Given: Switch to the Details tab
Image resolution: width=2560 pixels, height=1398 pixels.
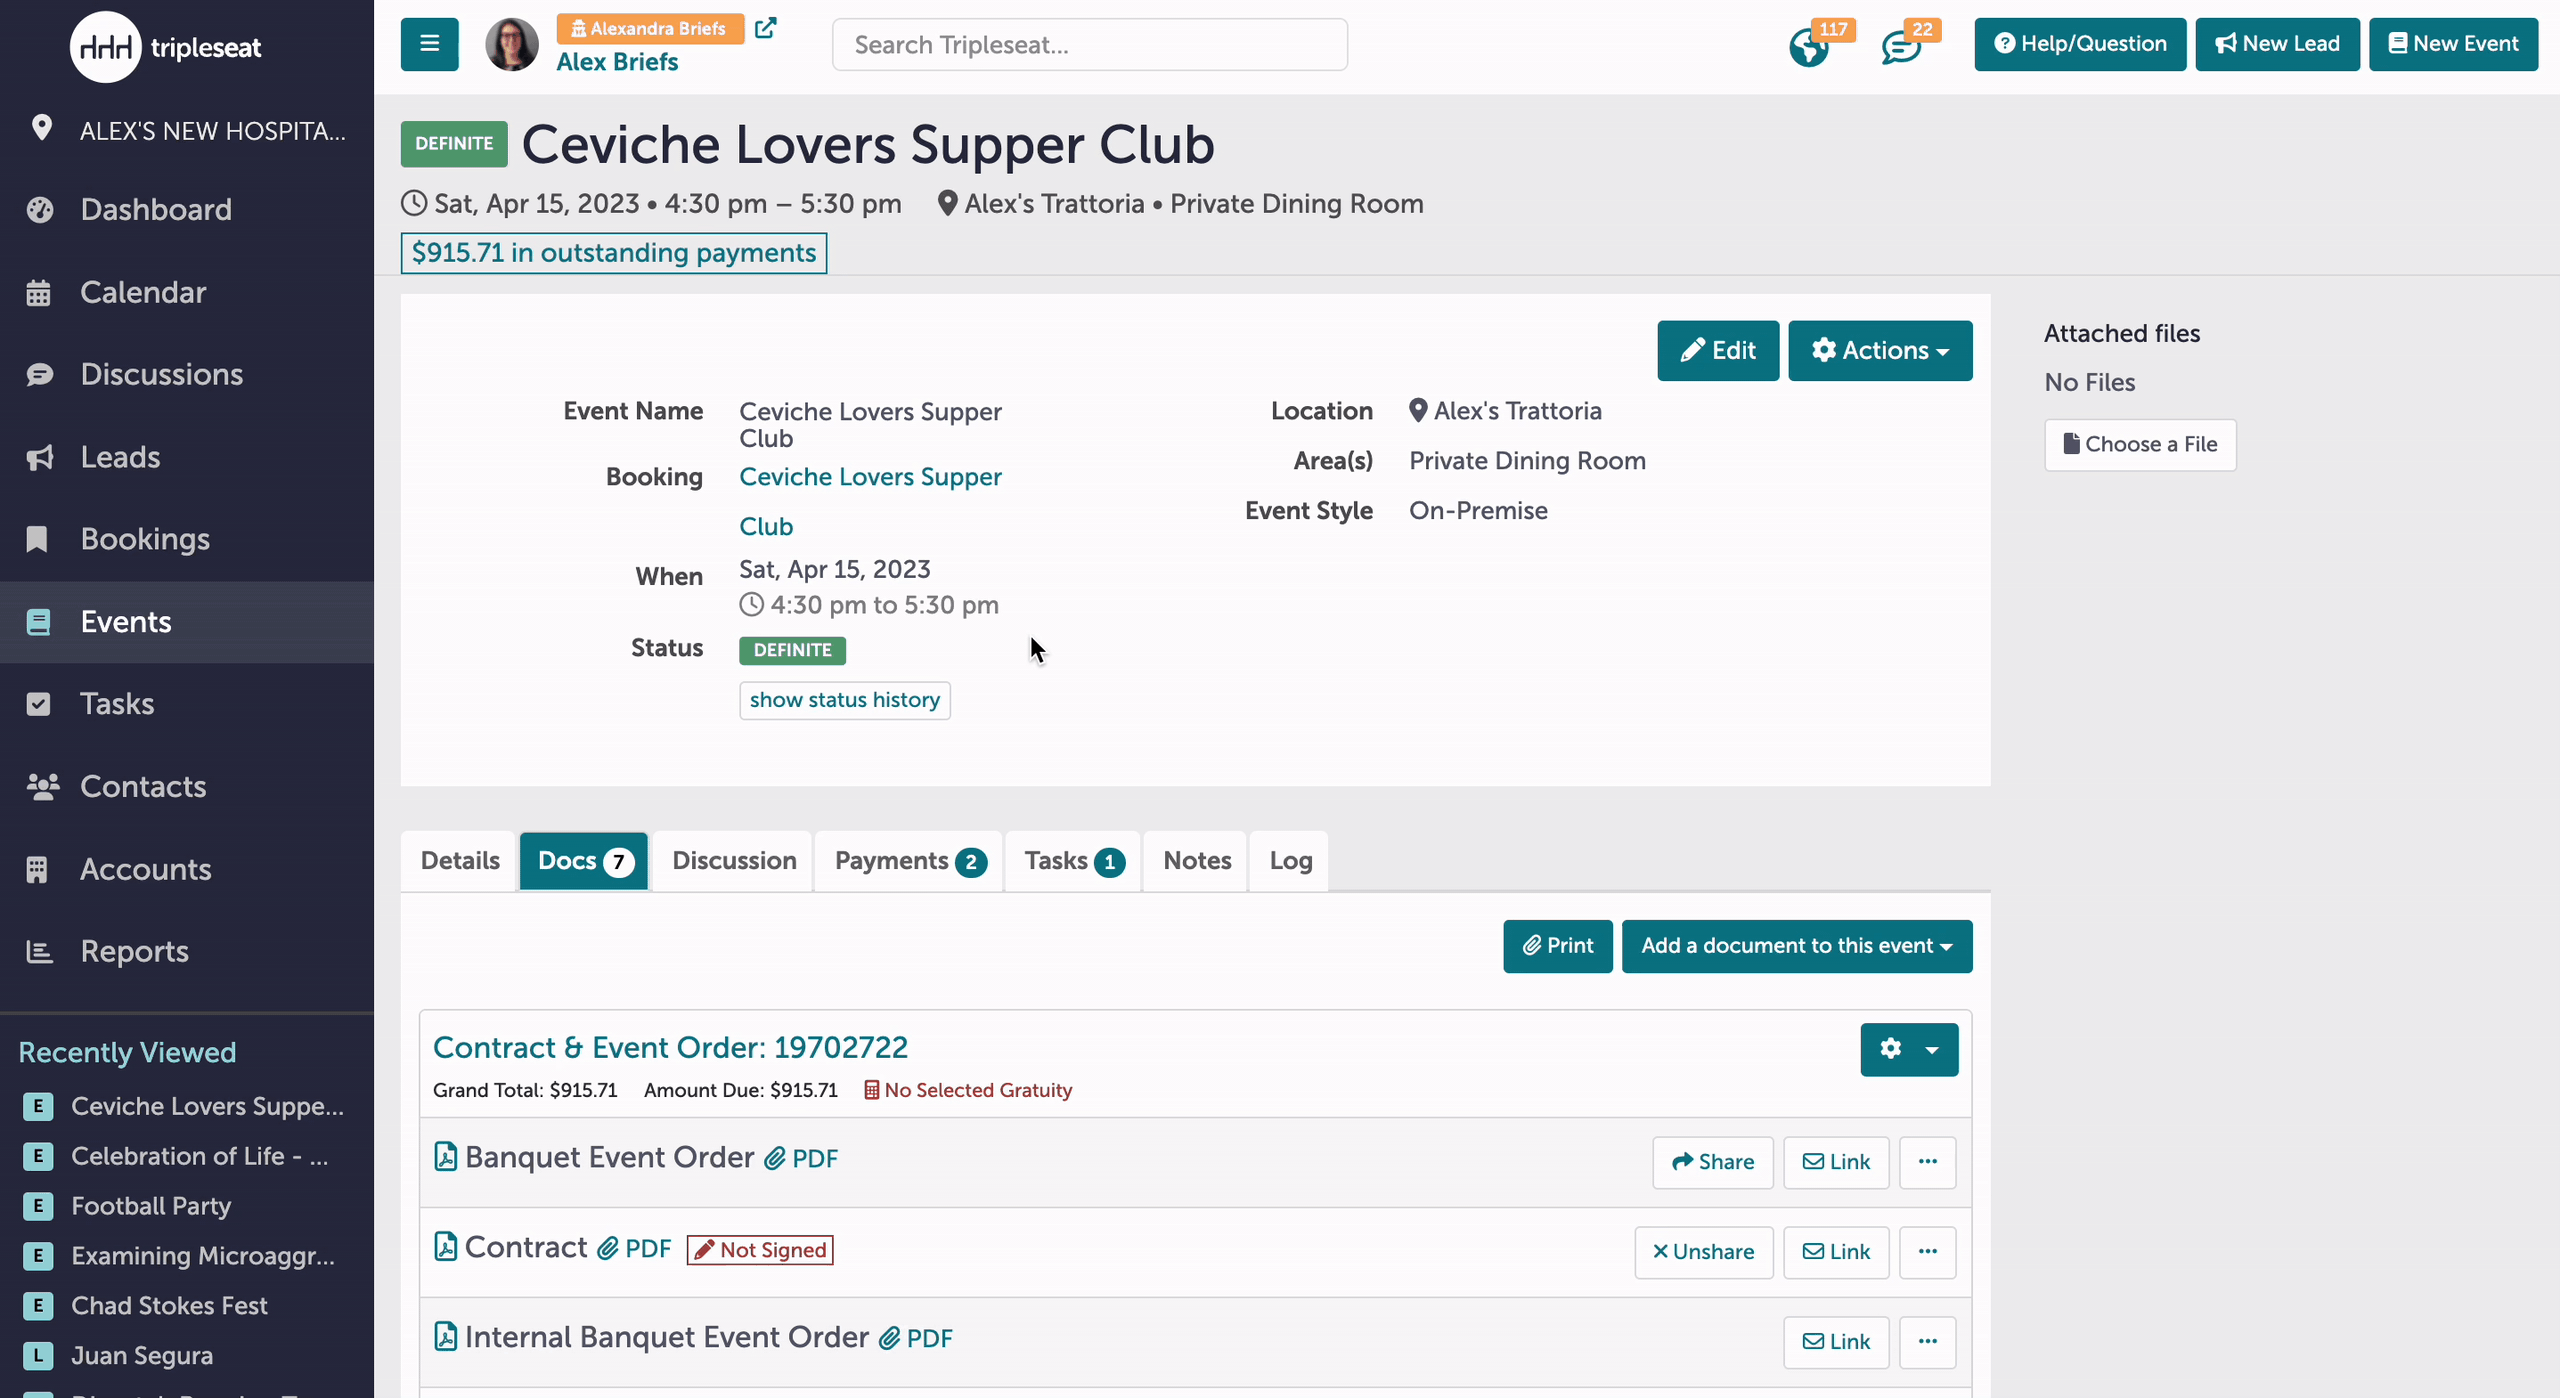Looking at the screenshot, I should tap(459, 861).
